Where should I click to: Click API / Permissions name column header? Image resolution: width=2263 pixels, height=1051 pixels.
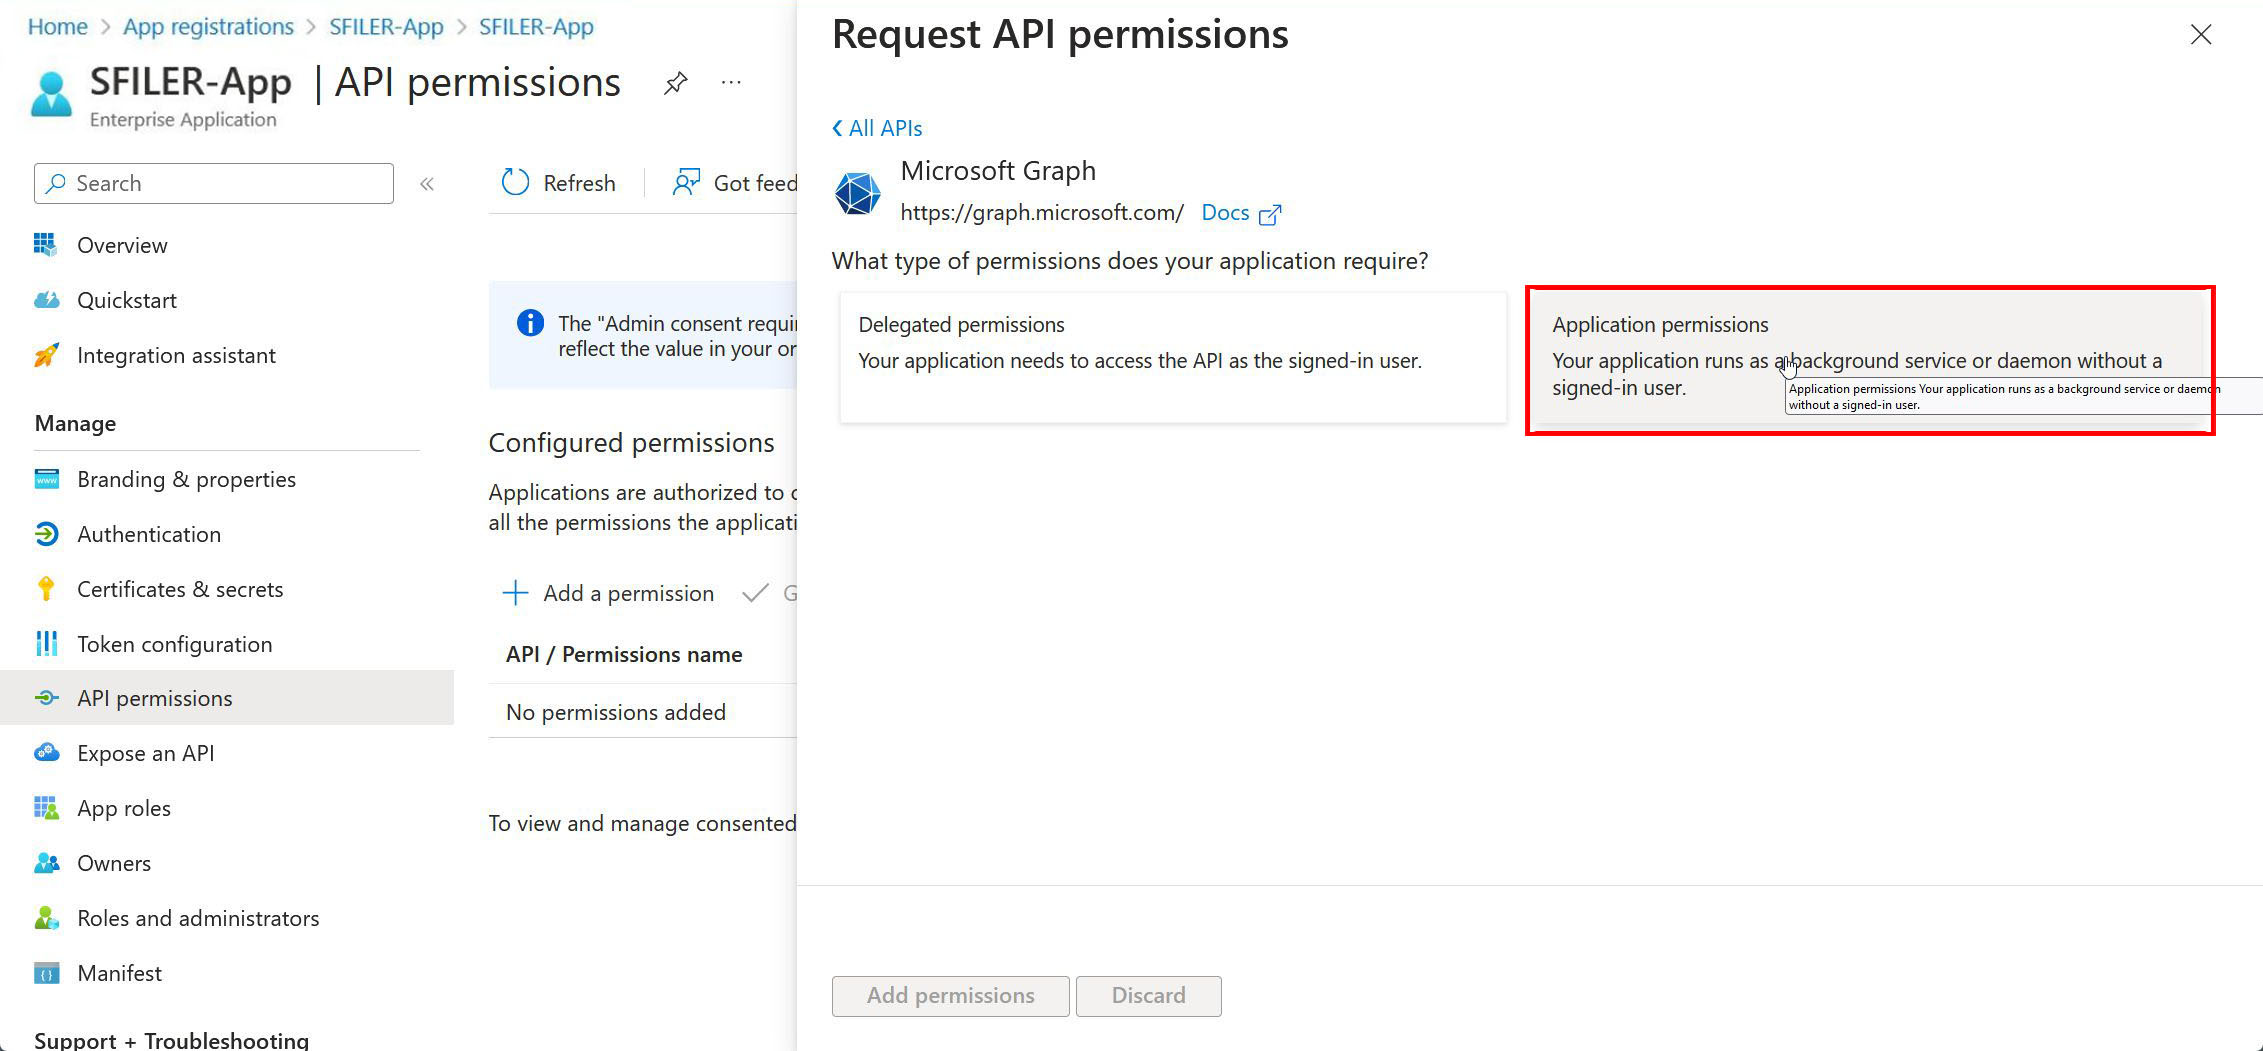coord(624,654)
